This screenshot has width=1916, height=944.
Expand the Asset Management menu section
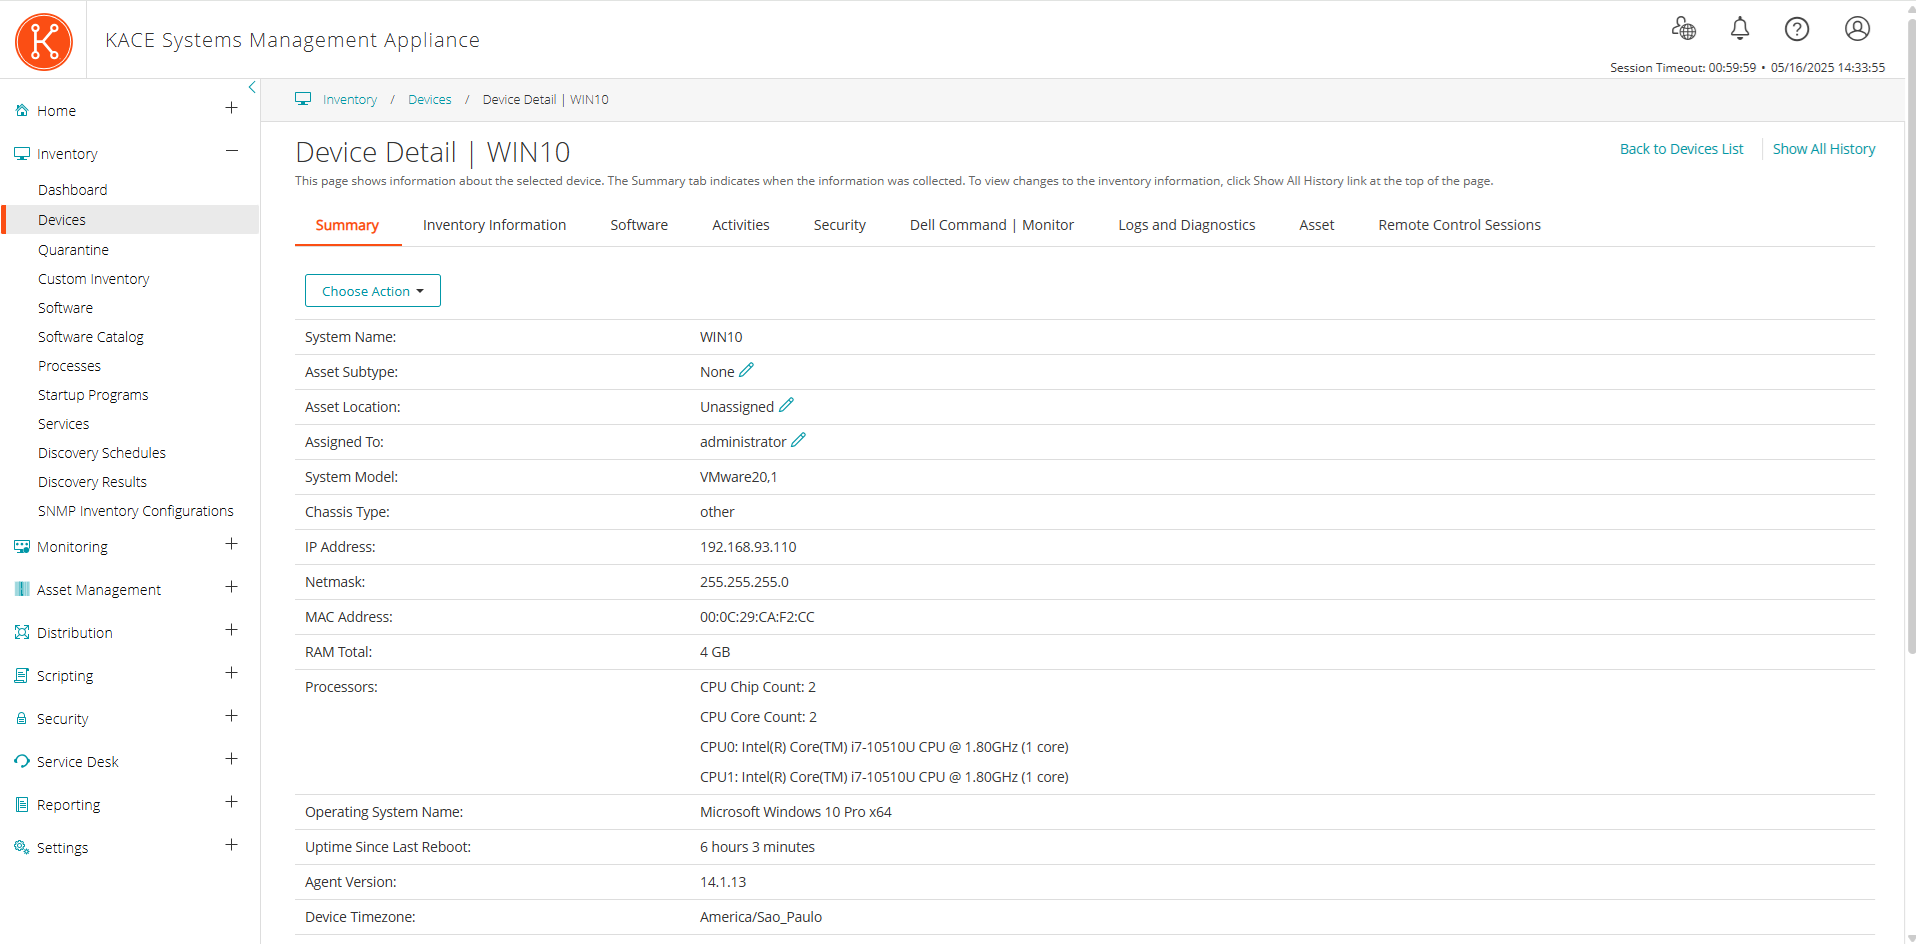231,587
